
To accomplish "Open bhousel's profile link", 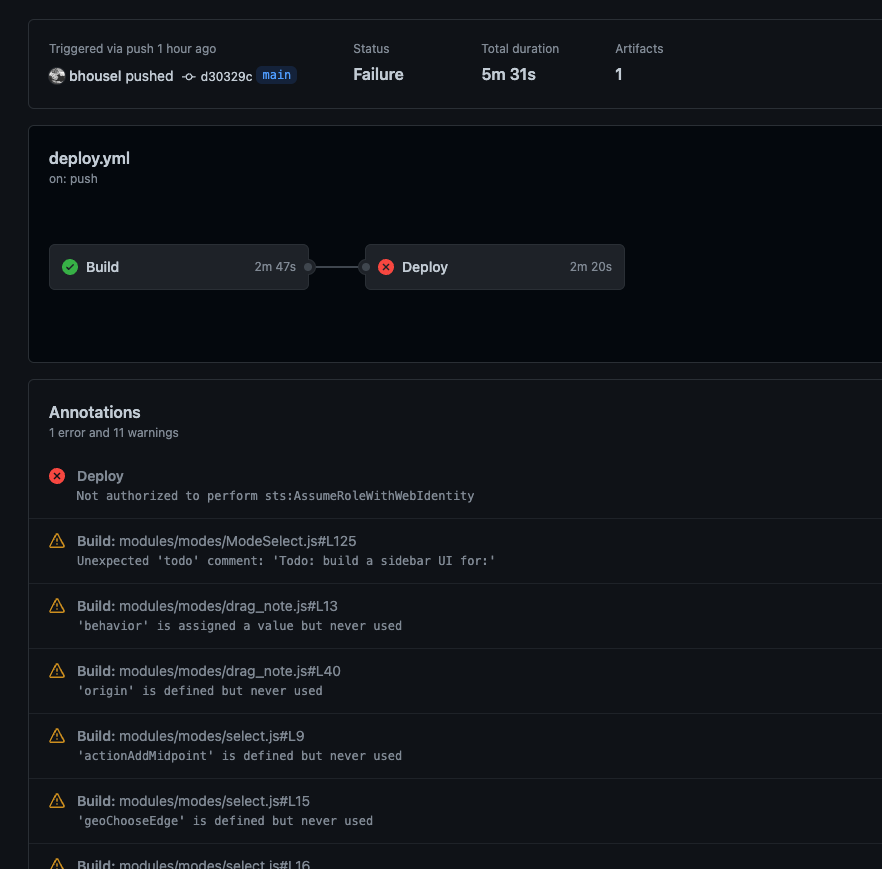I will [x=97, y=75].
